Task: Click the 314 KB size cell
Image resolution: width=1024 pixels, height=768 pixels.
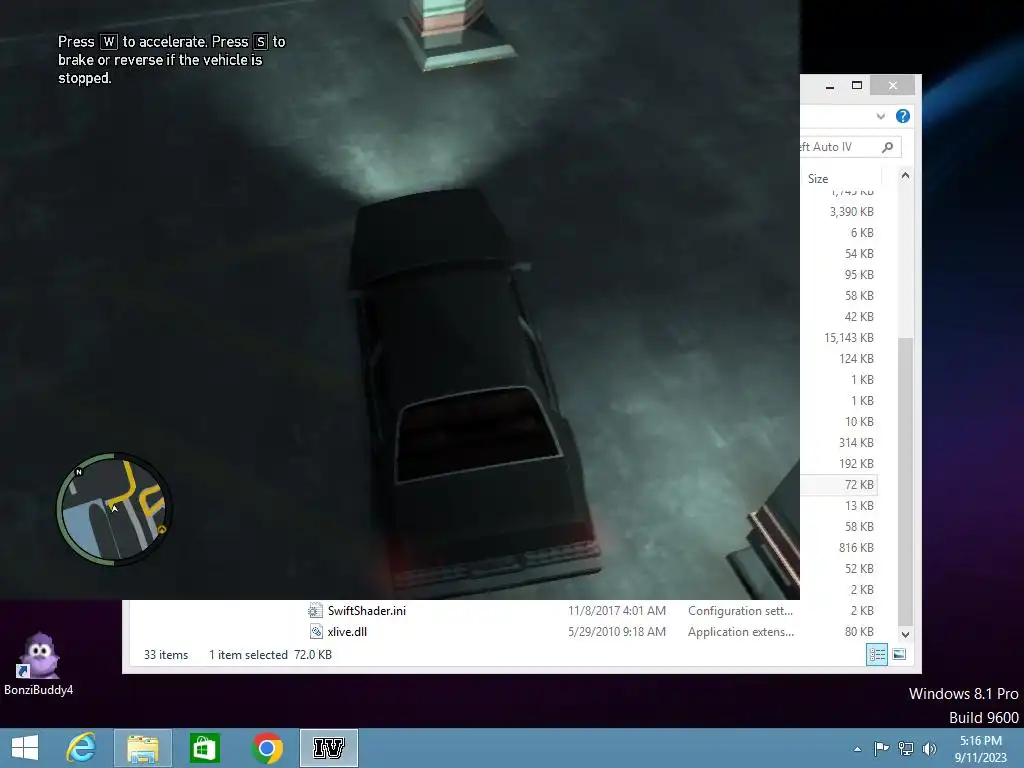Action: [856, 442]
